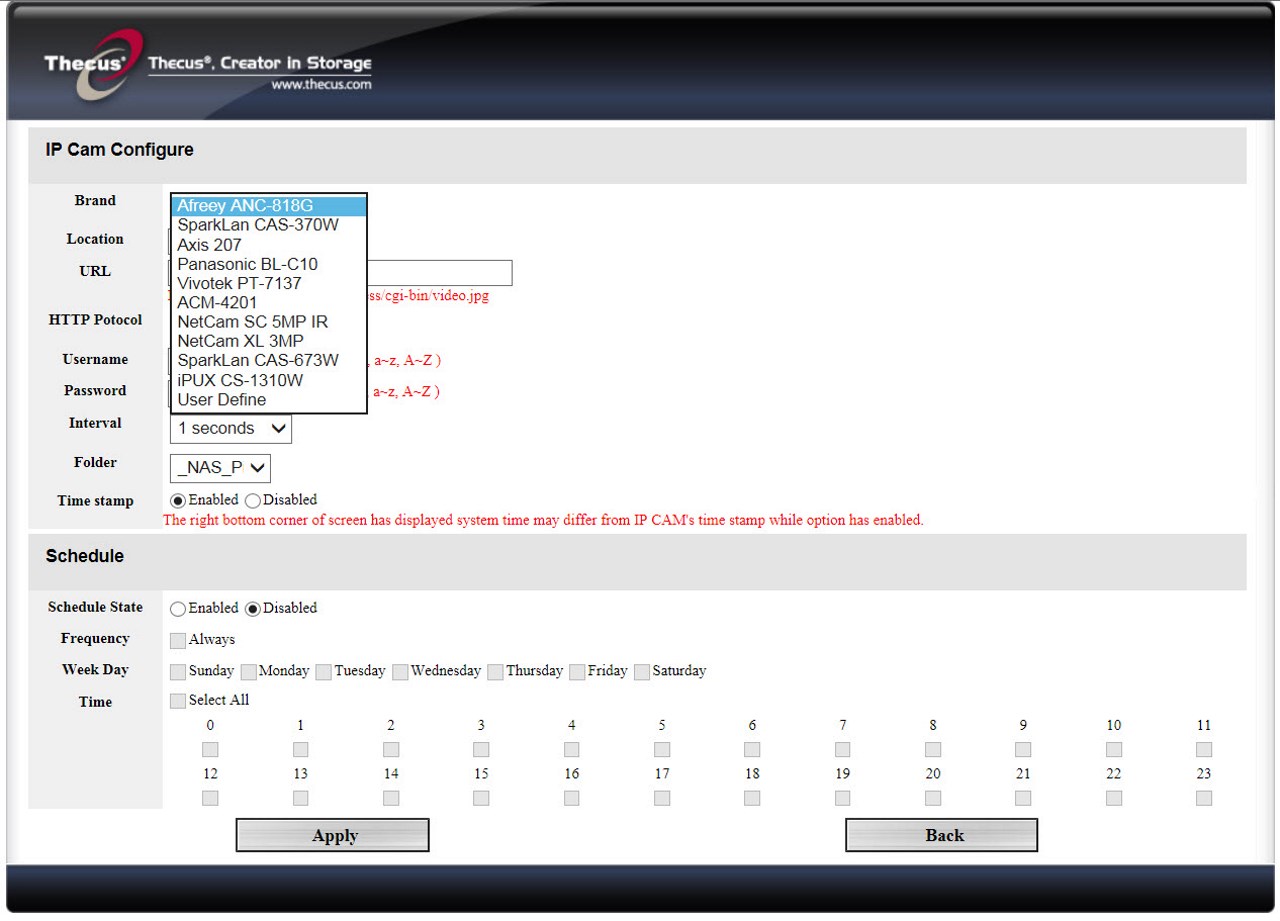The width and height of the screenshot is (1280, 921).
Task: Check the hour 14 time box
Action: point(391,798)
